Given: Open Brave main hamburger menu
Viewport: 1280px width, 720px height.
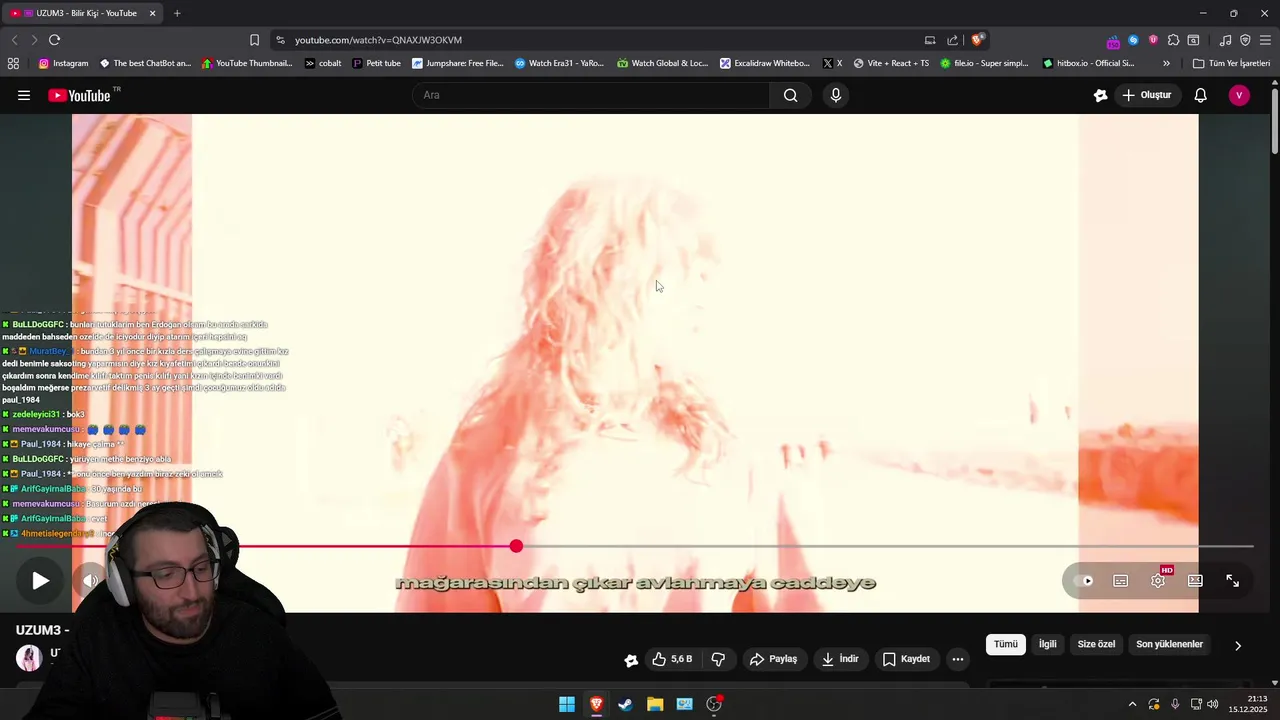Looking at the screenshot, I should [x=1265, y=40].
